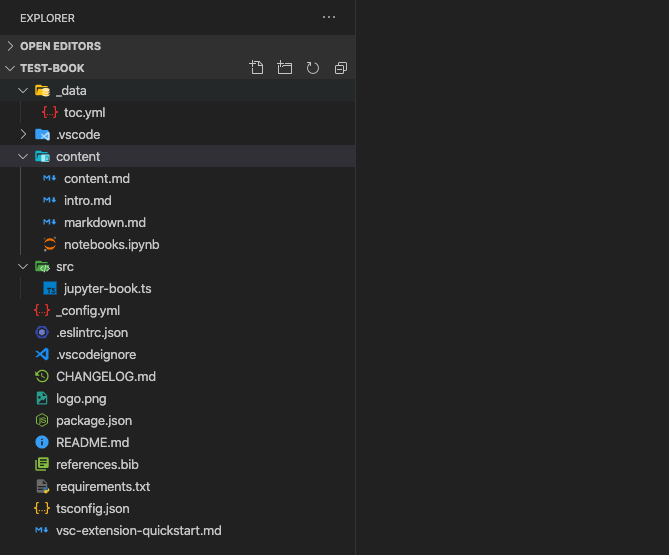Open the intro.md file
Image resolution: width=669 pixels, height=555 pixels.
click(x=88, y=200)
